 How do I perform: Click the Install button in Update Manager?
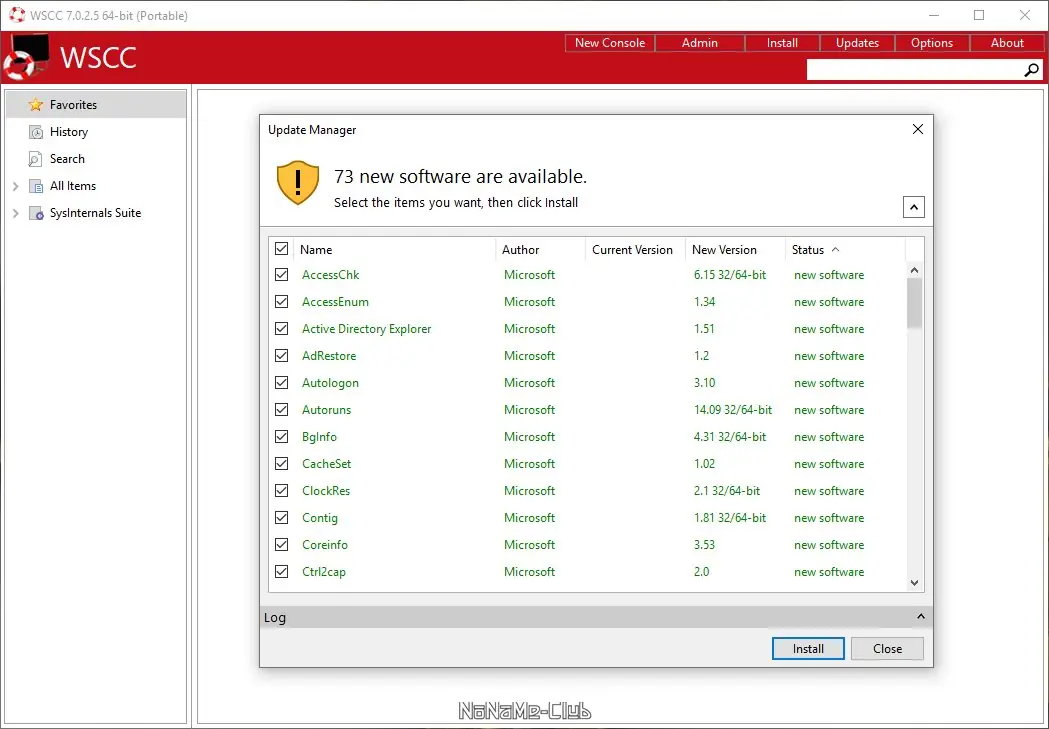[808, 649]
